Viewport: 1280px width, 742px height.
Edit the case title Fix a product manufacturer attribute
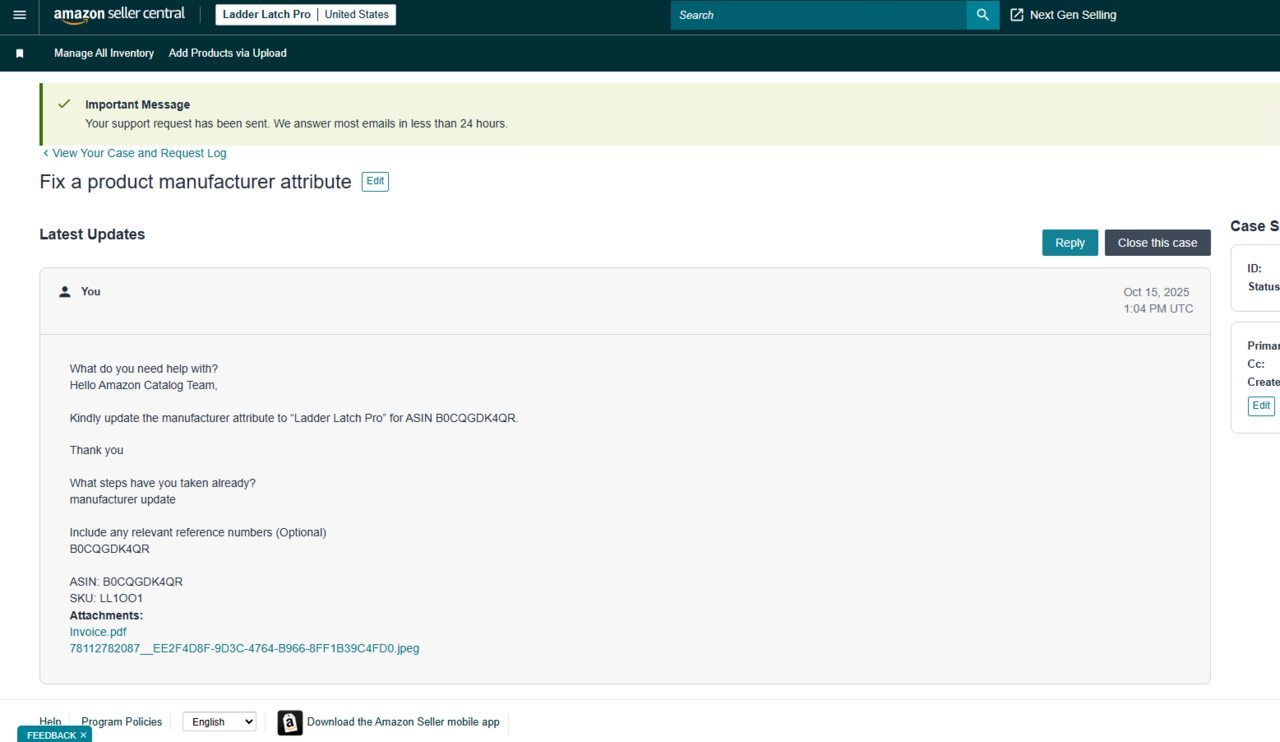coord(374,181)
